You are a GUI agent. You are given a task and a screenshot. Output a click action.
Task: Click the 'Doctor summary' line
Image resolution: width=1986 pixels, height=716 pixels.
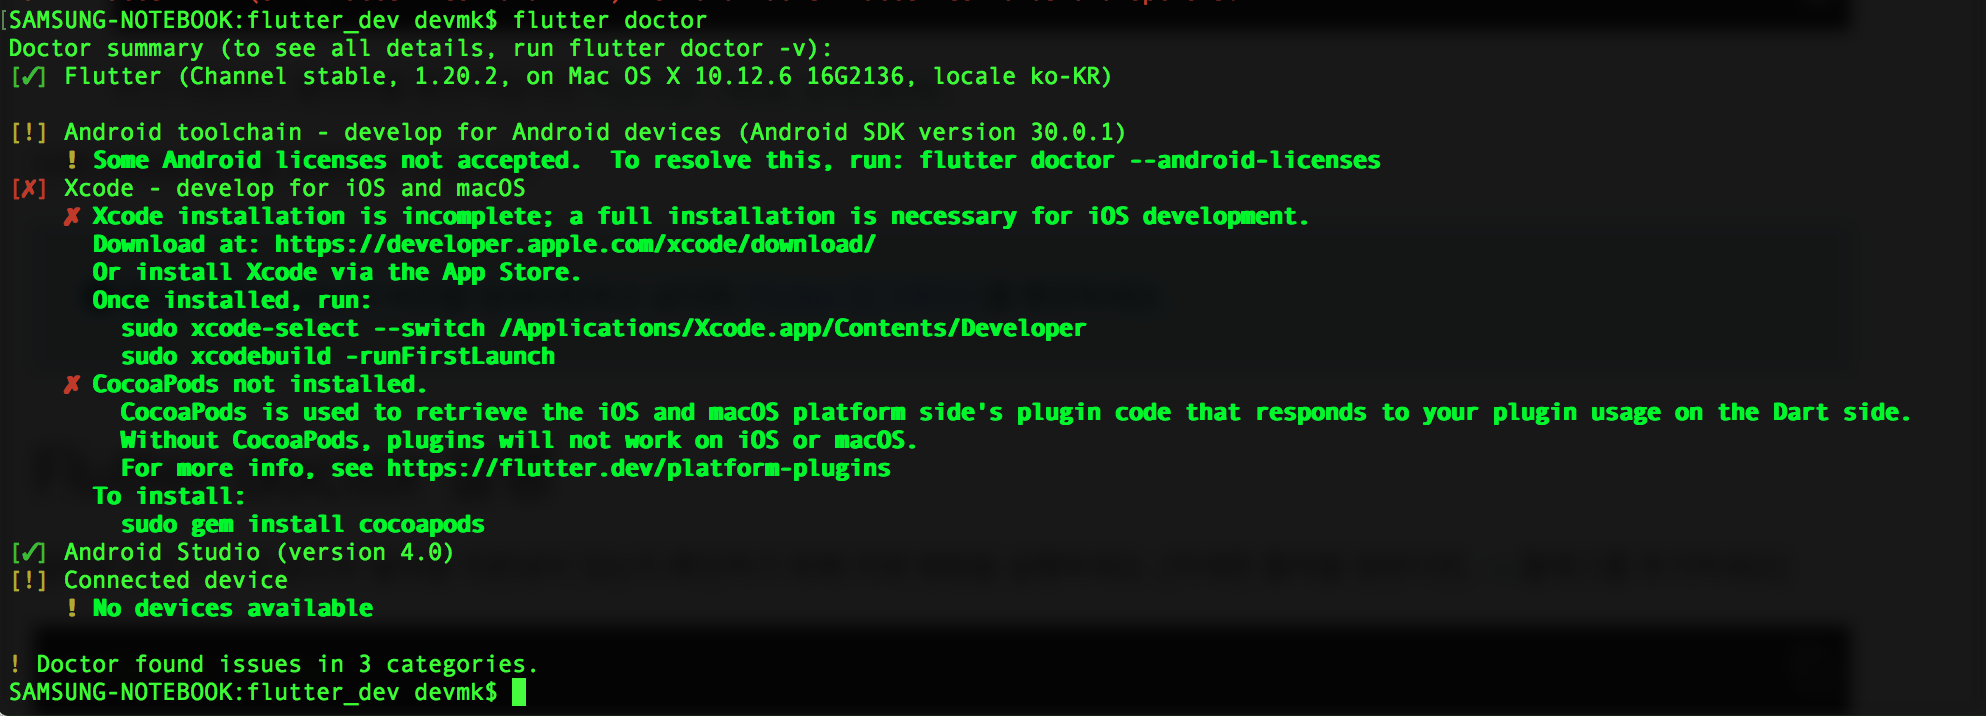[x=420, y=48]
